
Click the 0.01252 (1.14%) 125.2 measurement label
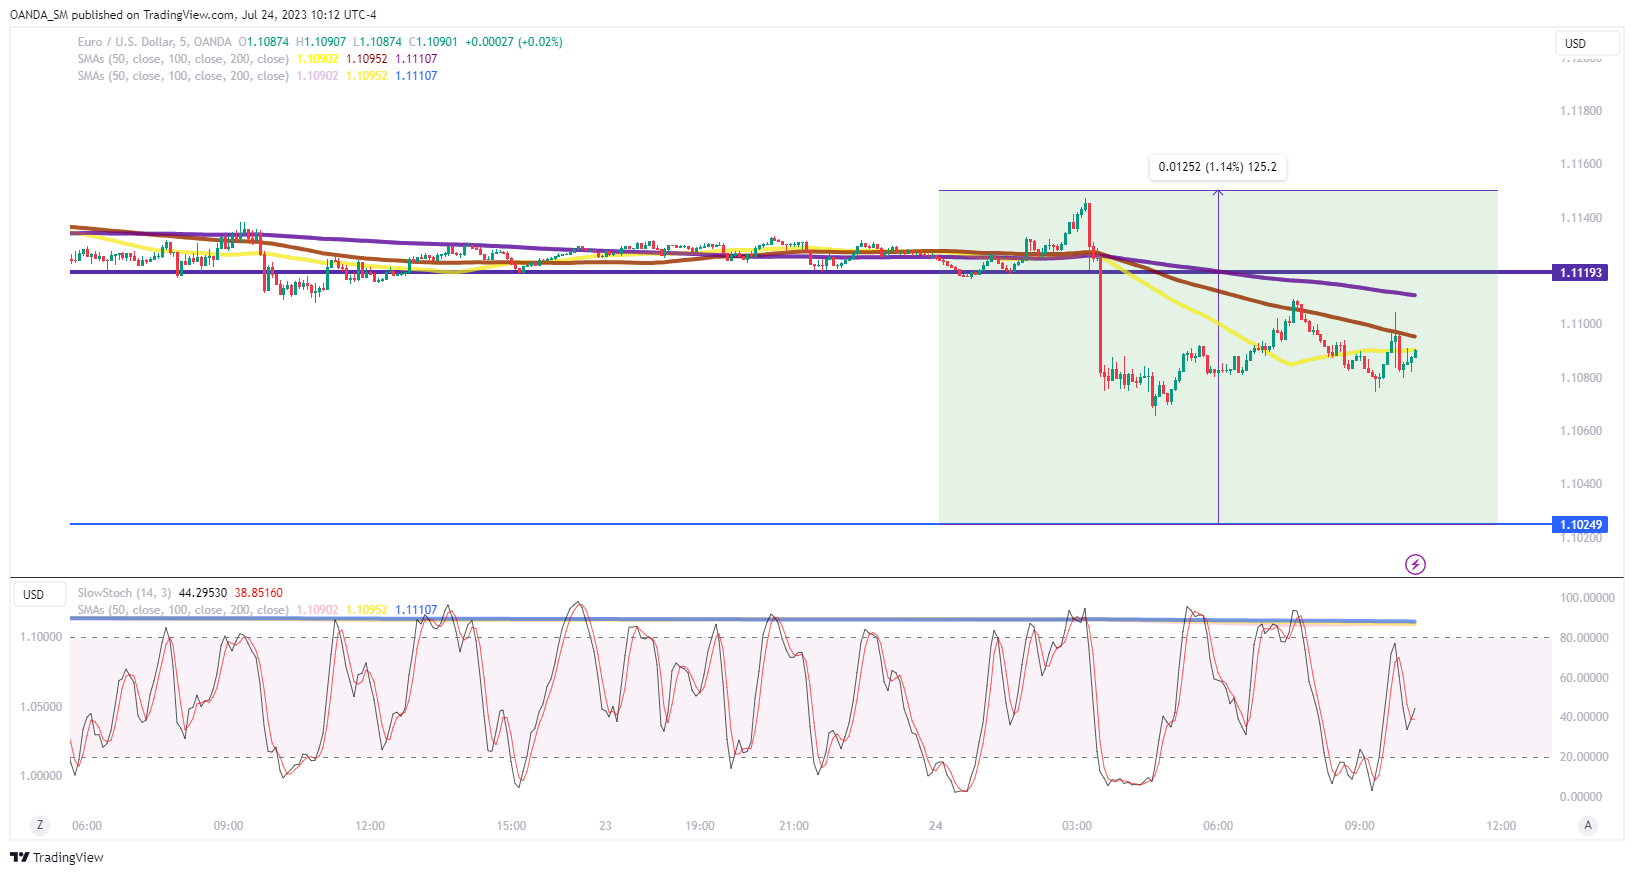click(x=1217, y=167)
